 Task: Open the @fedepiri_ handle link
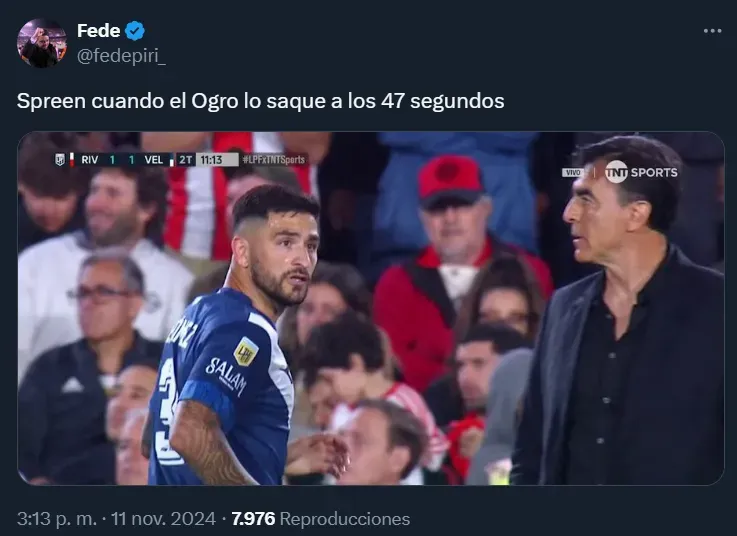(121, 56)
